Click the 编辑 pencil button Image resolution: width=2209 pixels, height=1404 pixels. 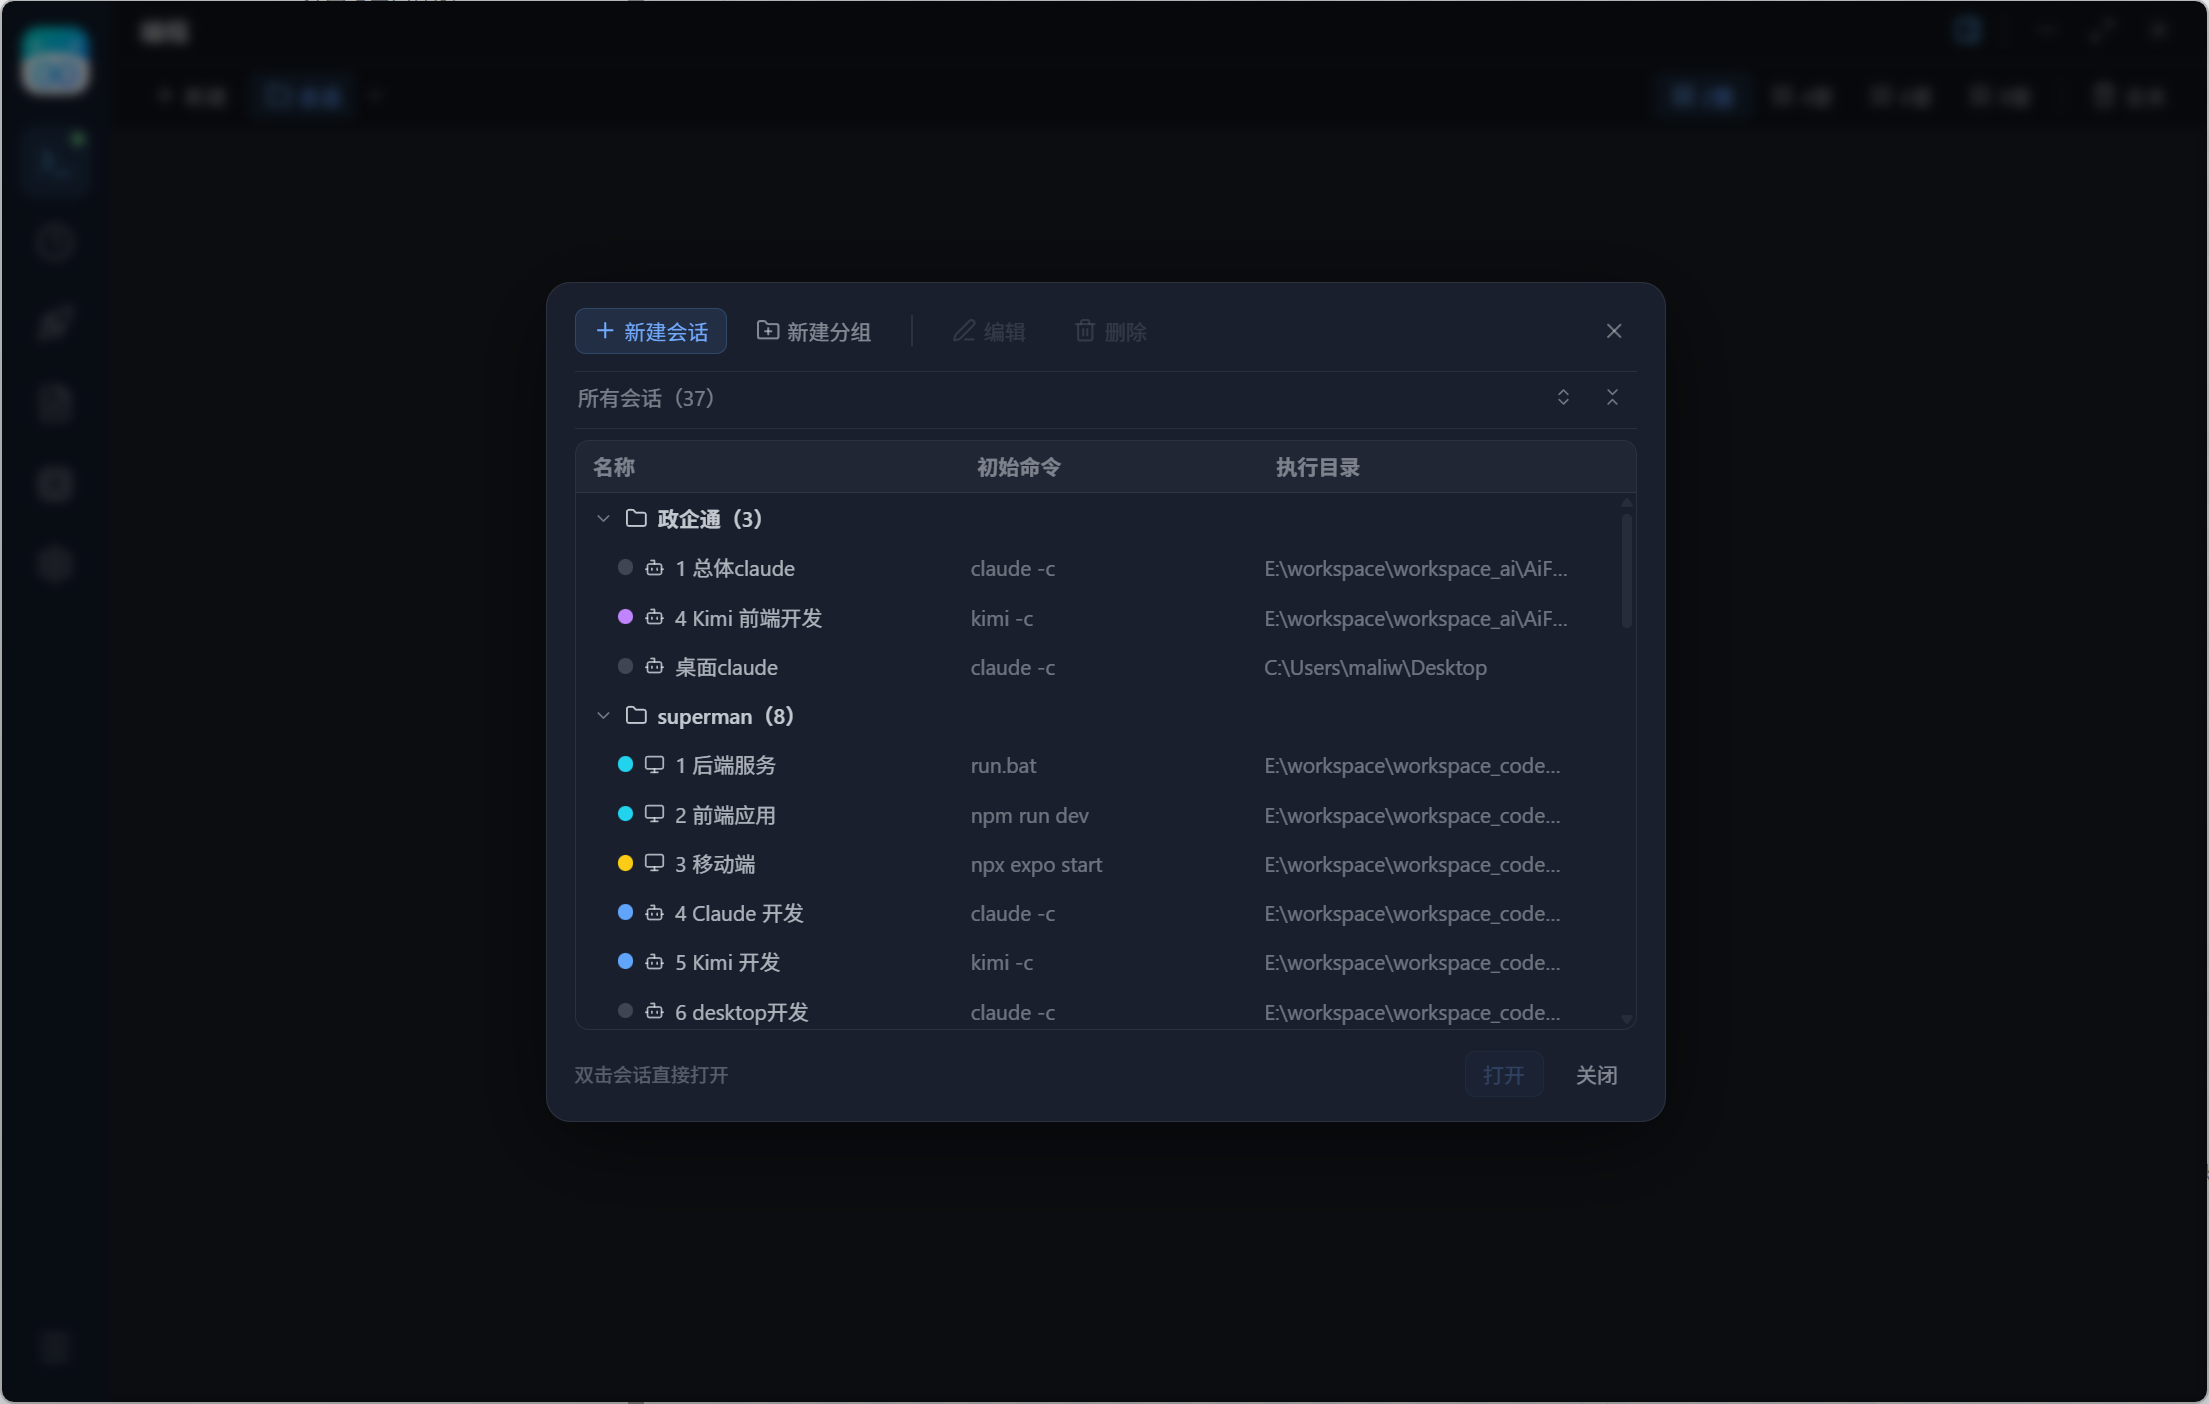coord(989,331)
